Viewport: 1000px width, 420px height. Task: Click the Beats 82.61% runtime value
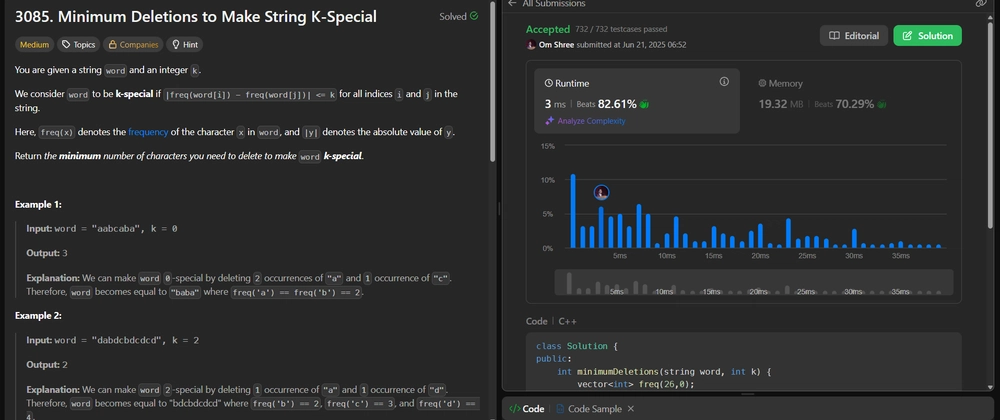tap(612, 104)
